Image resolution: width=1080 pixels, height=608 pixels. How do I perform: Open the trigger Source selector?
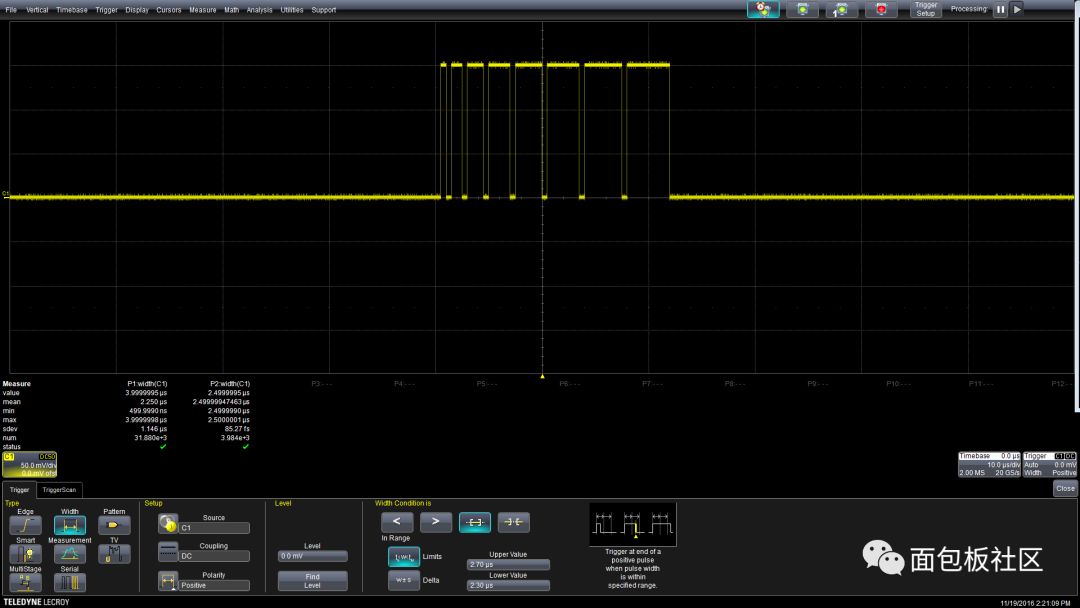pos(213,527)
